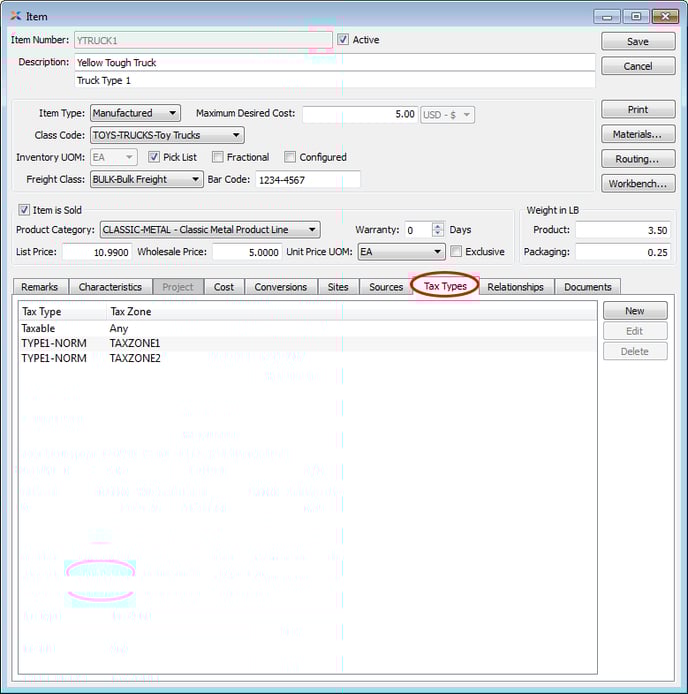Screen dimensions: 688x694
Task: Close the Item window
Action: pyautogui.click(x=662, y=16)
